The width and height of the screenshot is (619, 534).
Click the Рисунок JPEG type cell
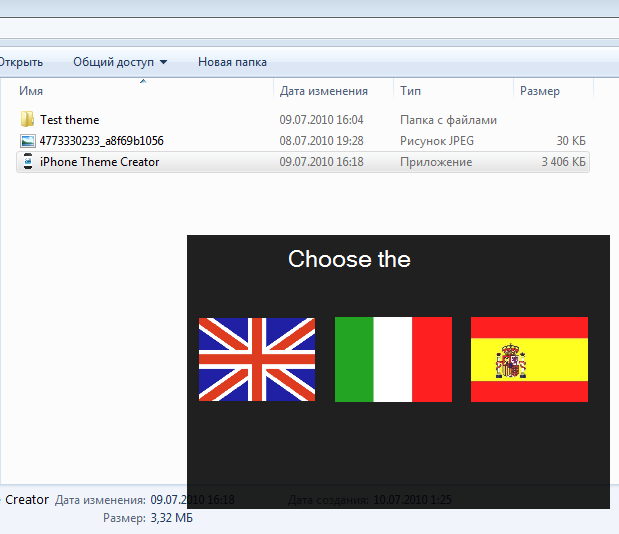click(437, 141)
